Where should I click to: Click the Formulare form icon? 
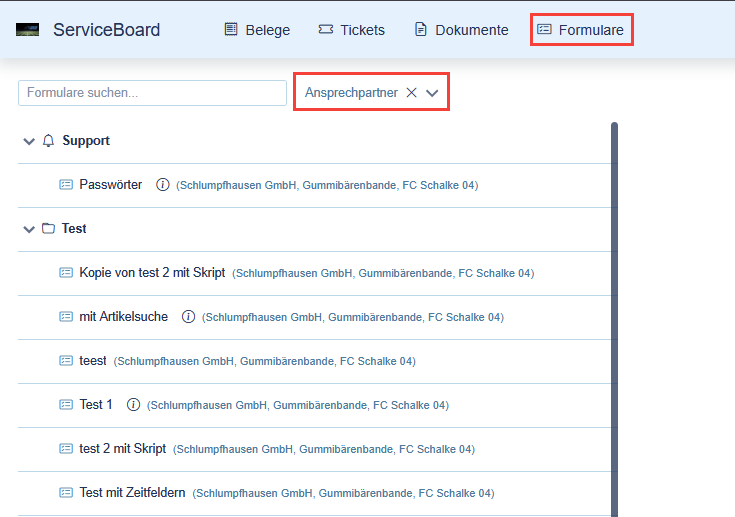(x=544, y=30)
